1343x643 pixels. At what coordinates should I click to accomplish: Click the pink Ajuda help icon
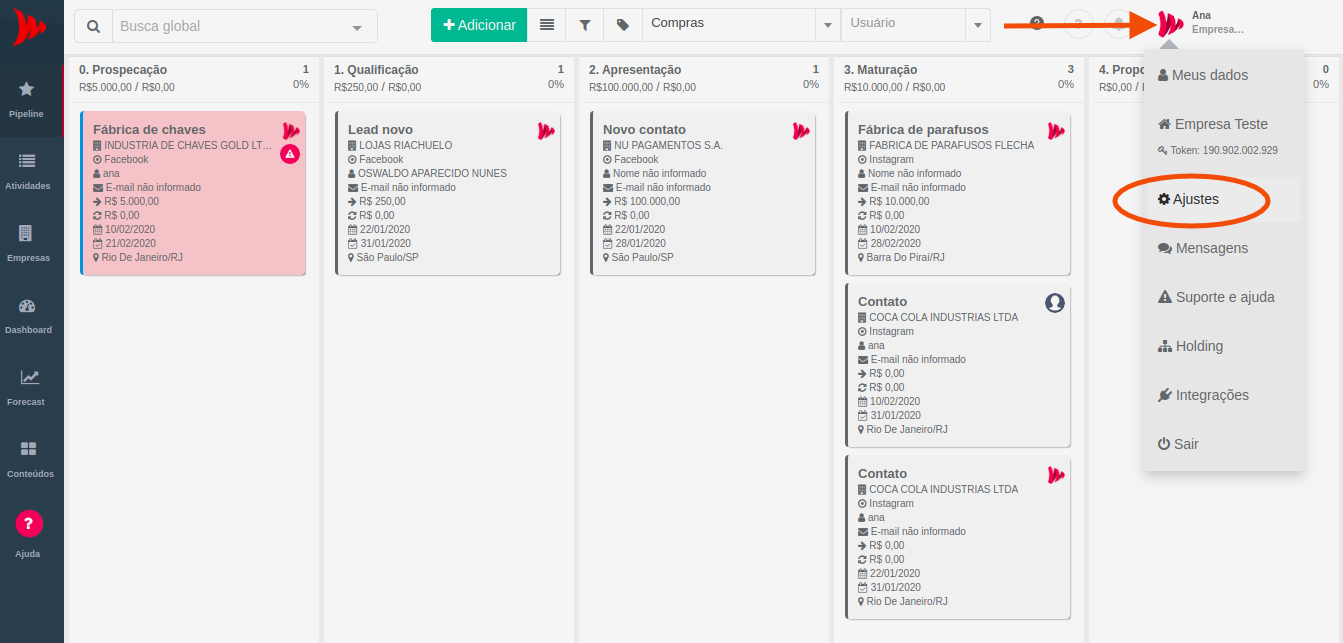(29, 523)
